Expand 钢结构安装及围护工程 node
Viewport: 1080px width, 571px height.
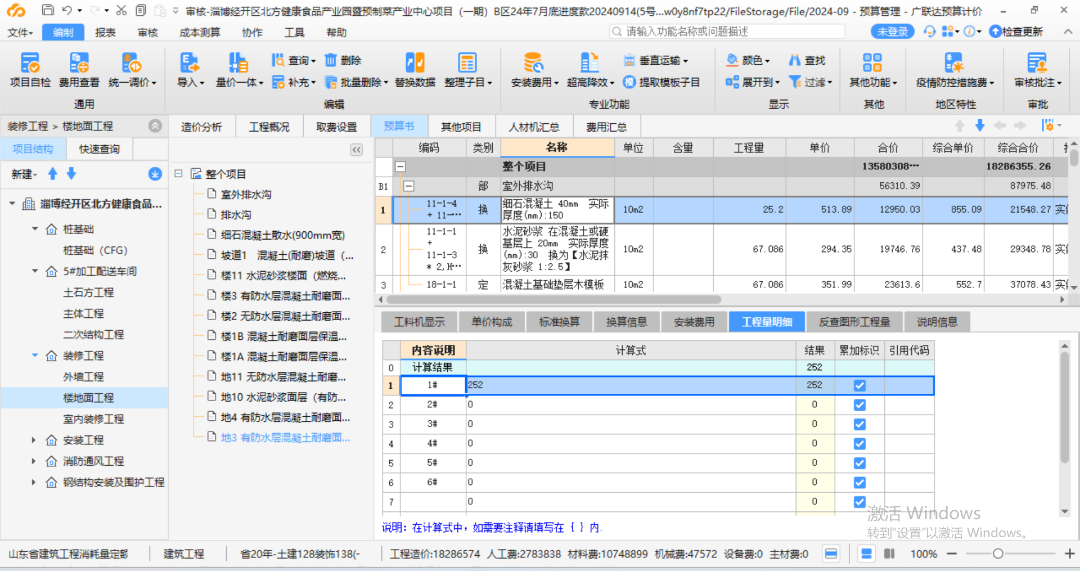coord(34,483)
